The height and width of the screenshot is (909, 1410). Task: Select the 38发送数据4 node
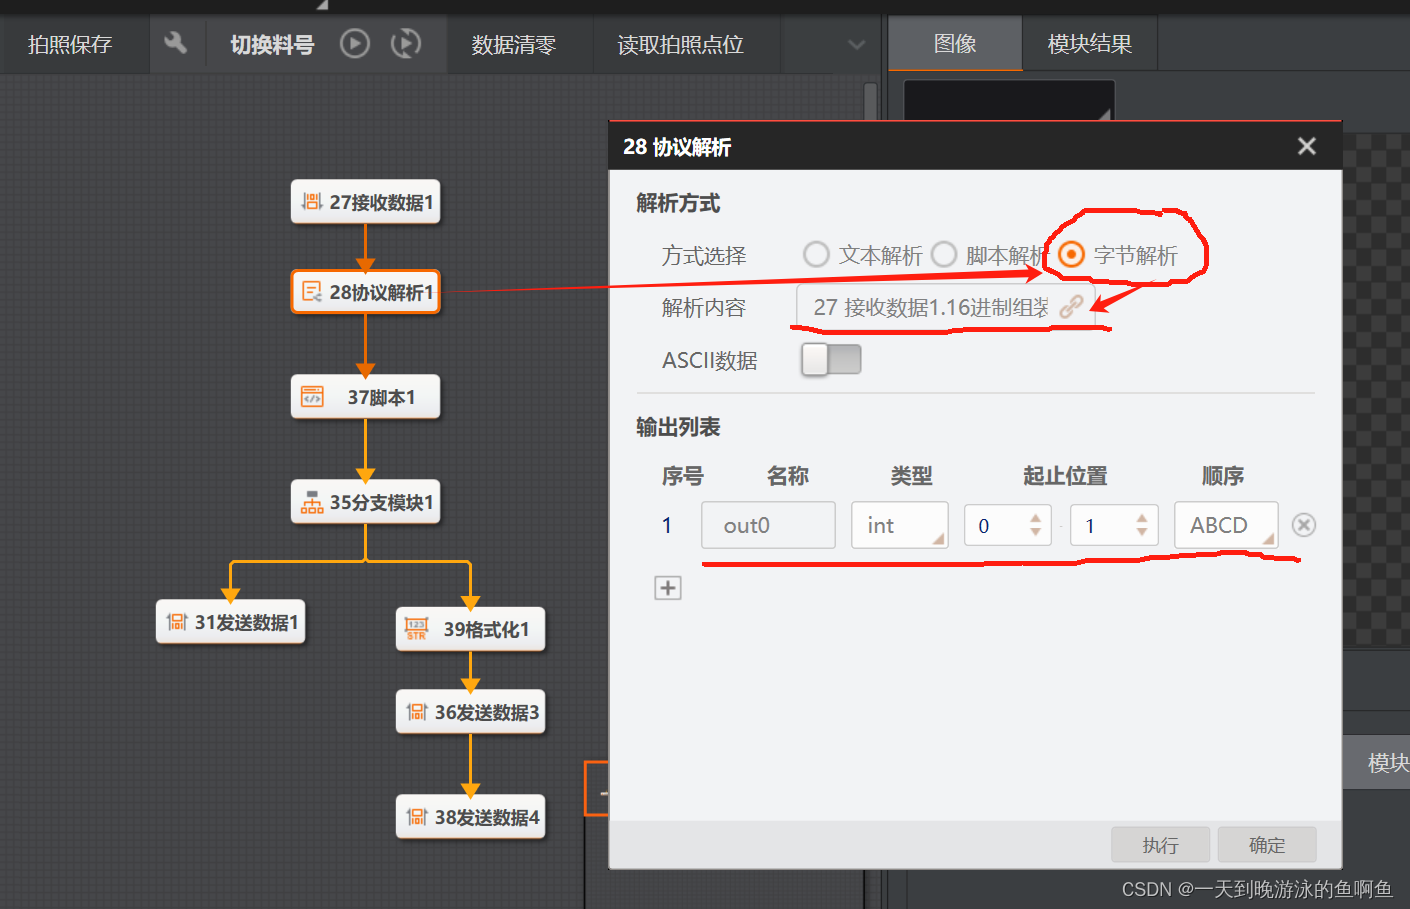pyautogui.click(x=471, y=817)
